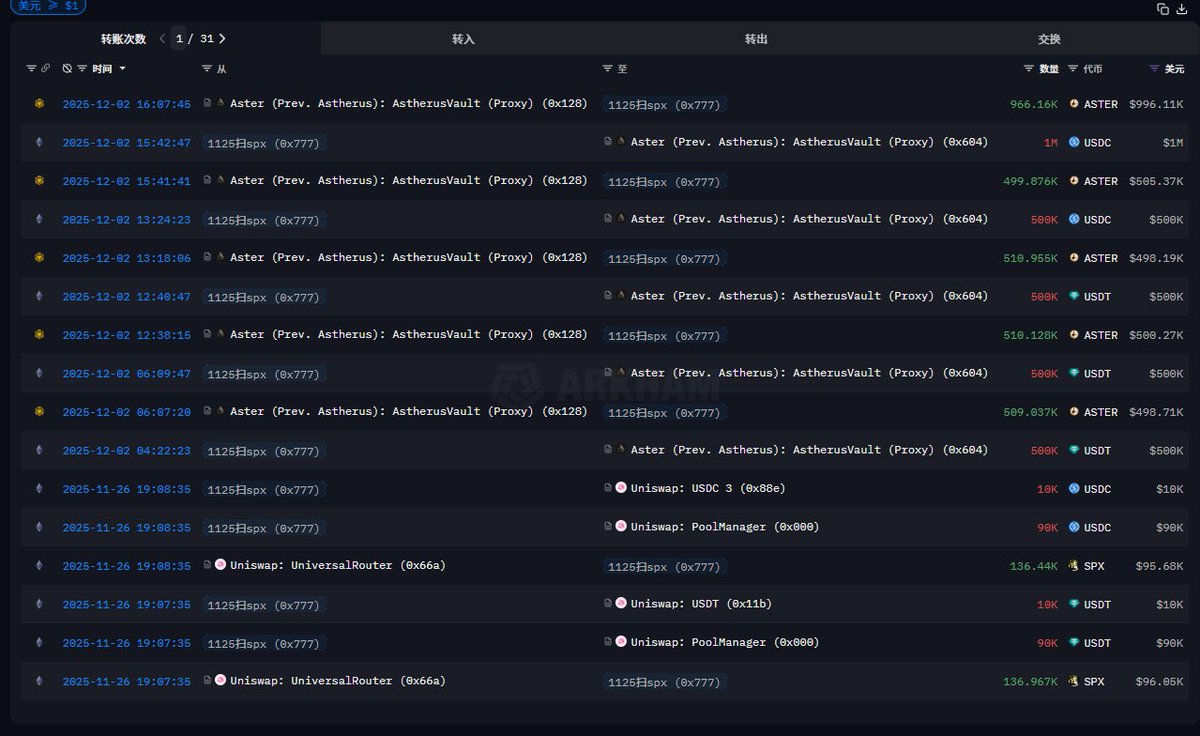Click Aster logo on 06:09:47 recipient

[622, 372]
